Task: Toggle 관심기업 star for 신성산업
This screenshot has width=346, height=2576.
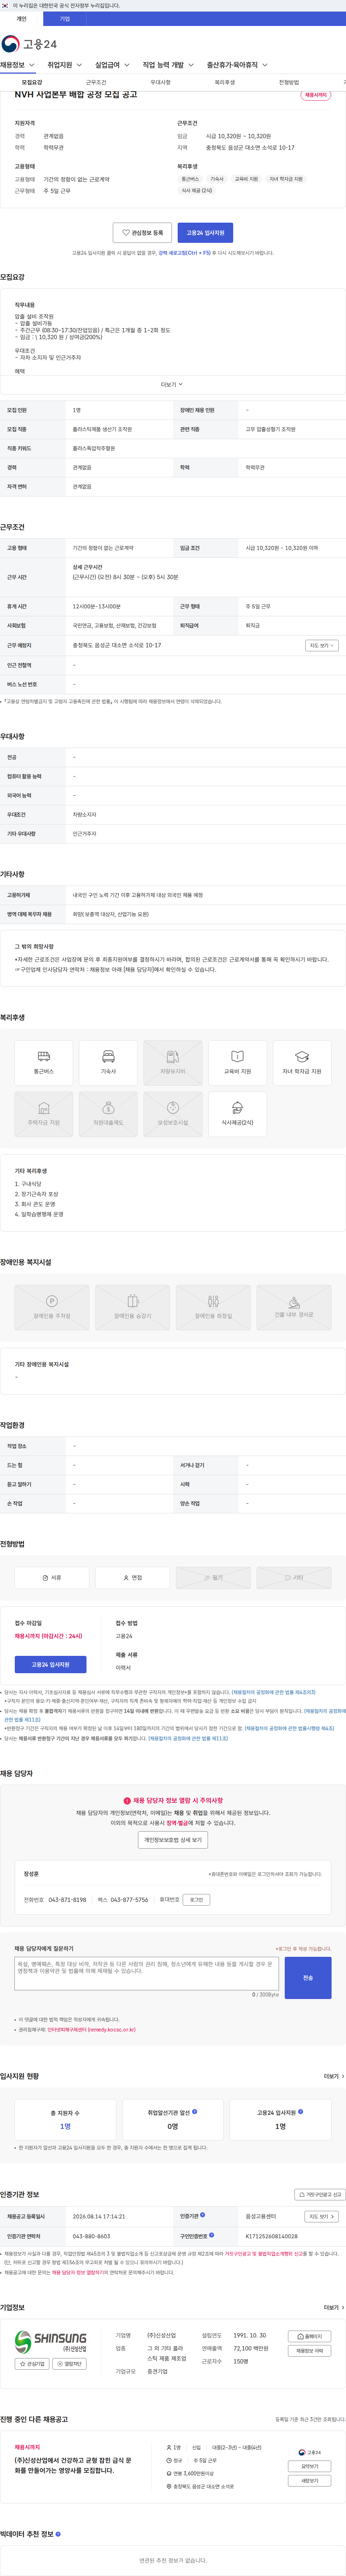Action: [x=32, y=2364]
